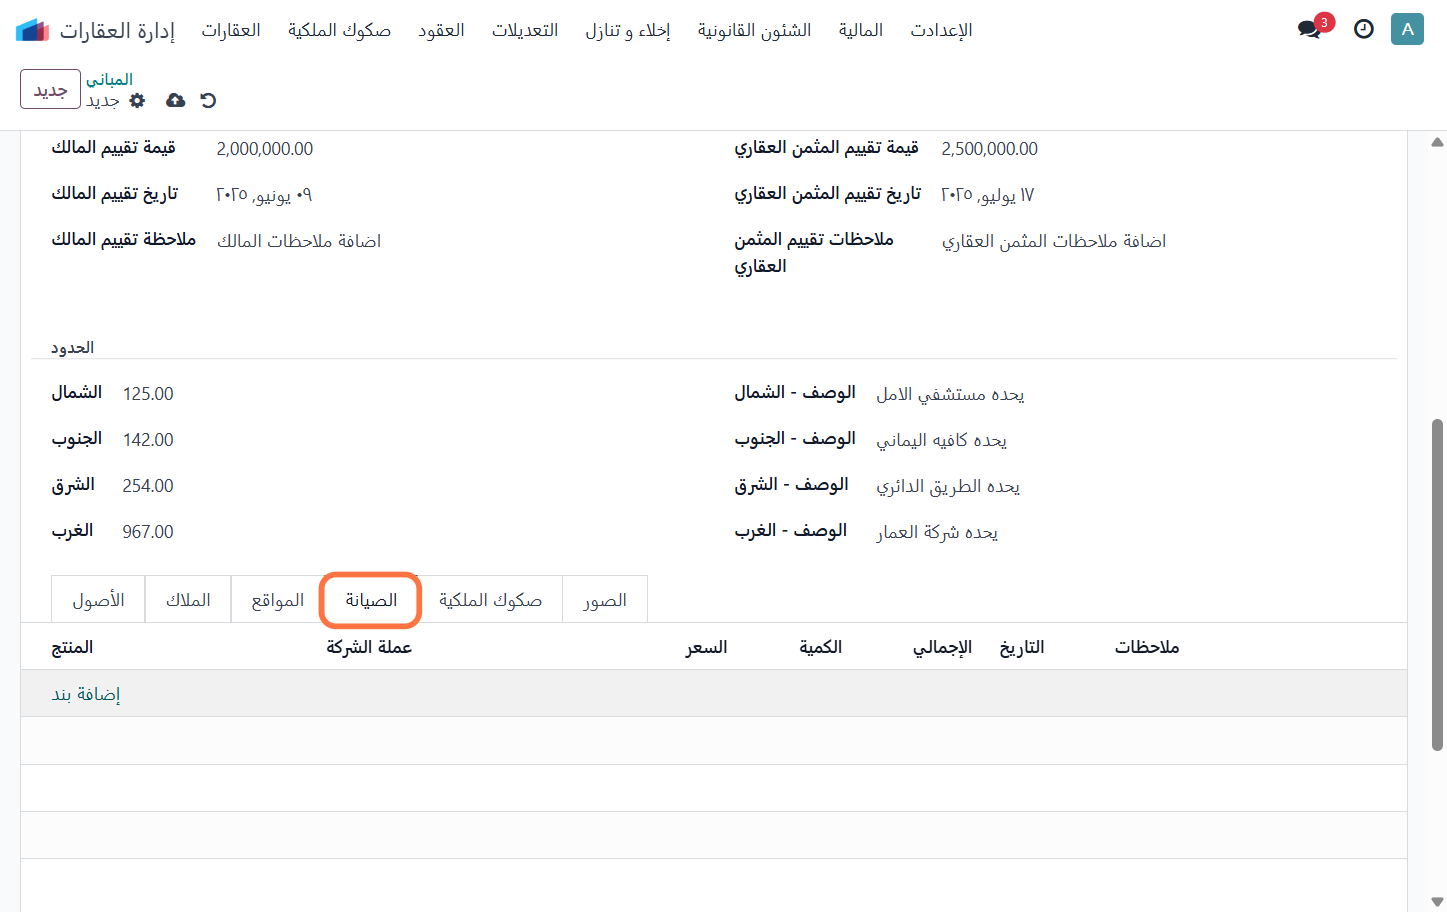This screenshot has width=1447, height=912.
Task: Click إضافة بند to add a line
Action: coord(86,694)
